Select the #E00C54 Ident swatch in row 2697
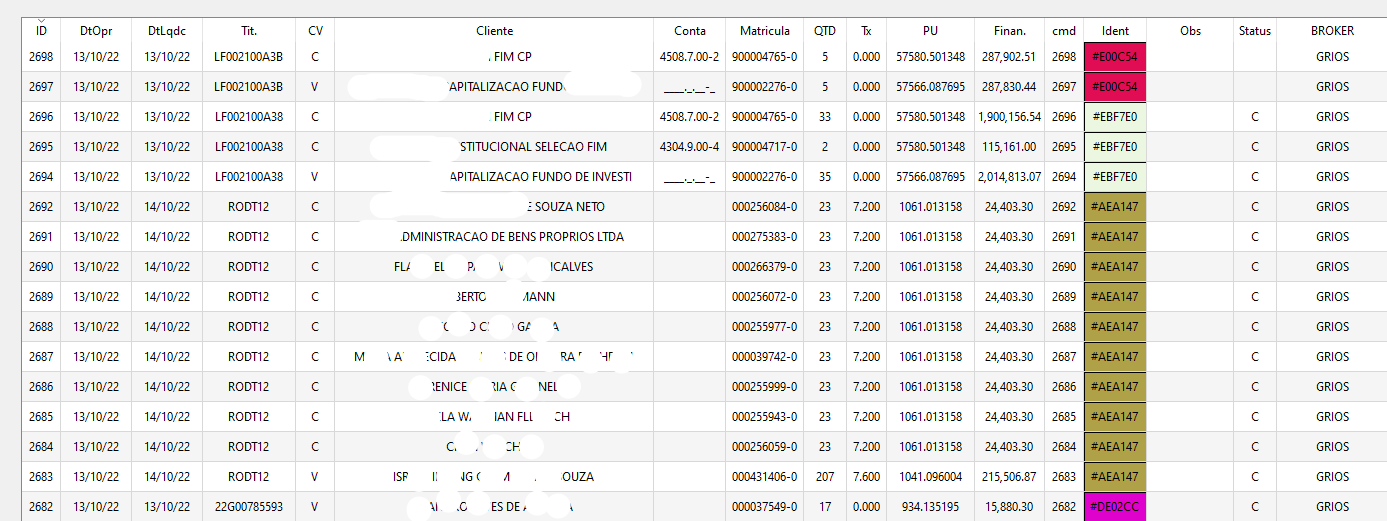 pyautogui.click(x=1115, y=87)
